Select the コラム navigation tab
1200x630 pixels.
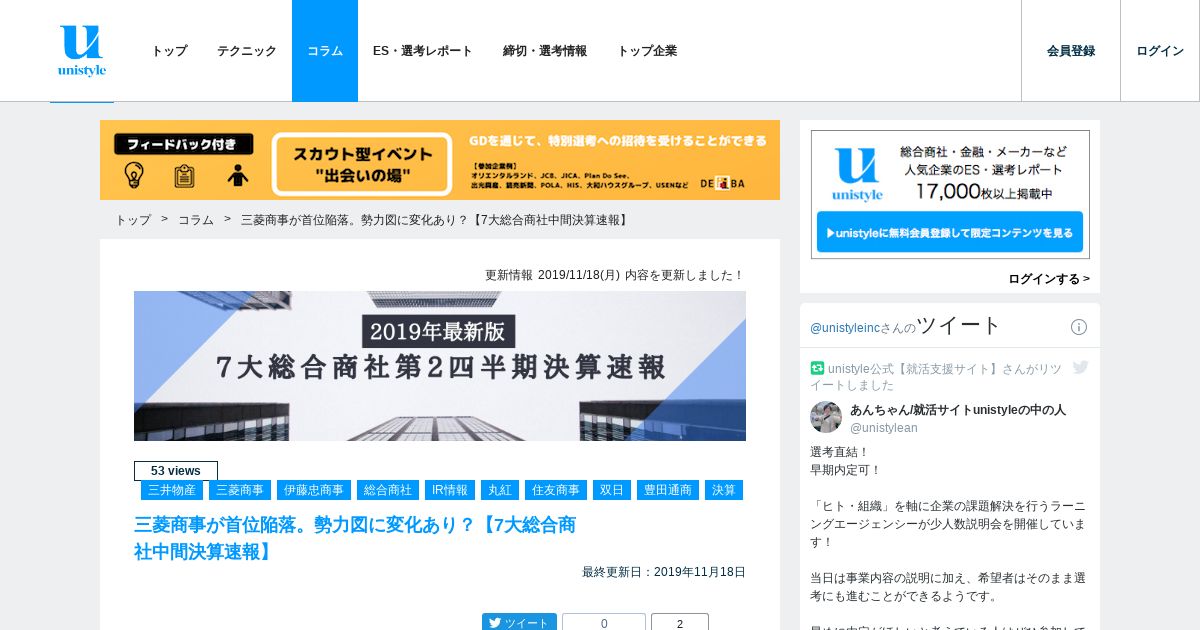coord(325,51)
